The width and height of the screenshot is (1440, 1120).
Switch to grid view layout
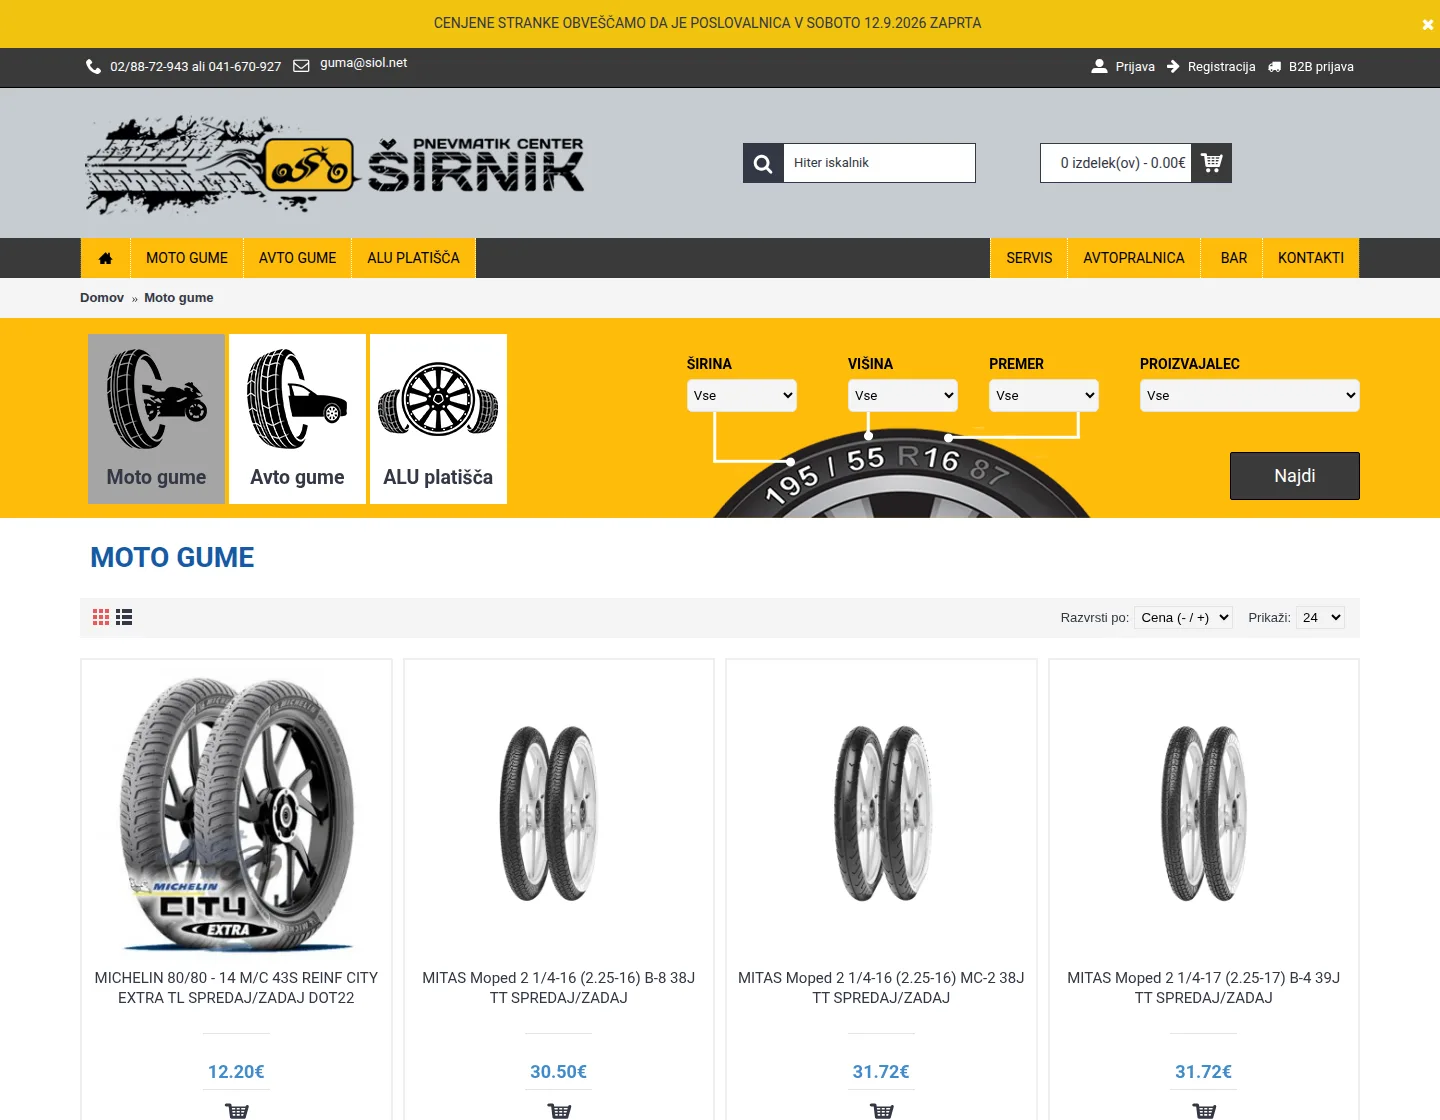pyautogui.click(x=101, y=617)
